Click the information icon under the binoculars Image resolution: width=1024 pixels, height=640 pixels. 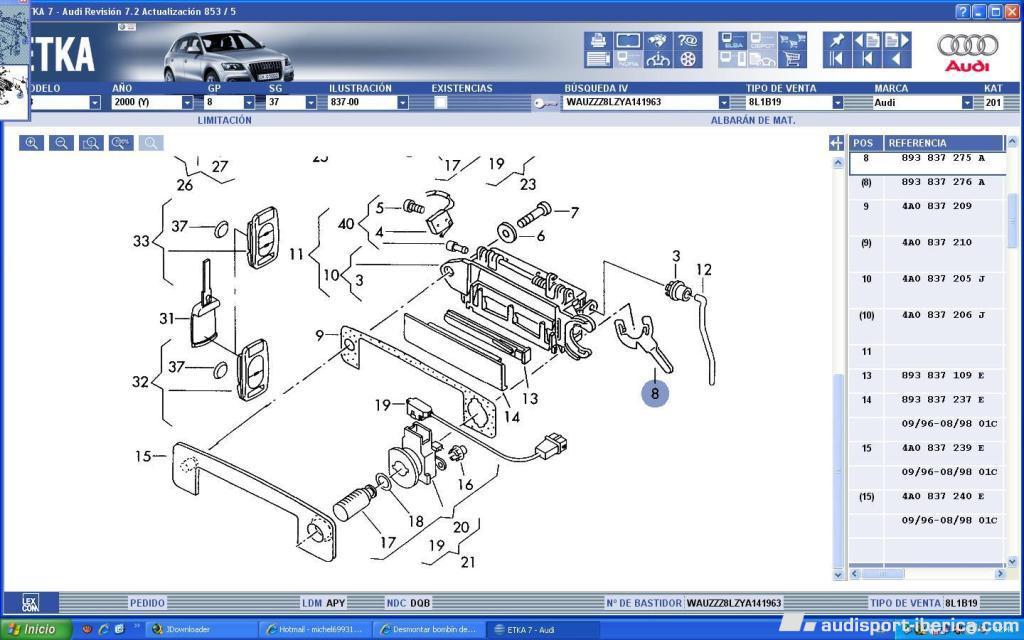pyautogui.click(x=658, y=59)
